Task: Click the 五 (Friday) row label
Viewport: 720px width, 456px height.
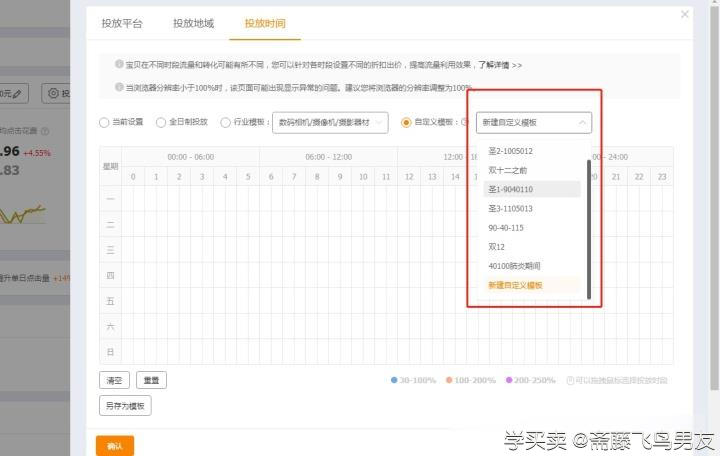Action: point(110,301)
